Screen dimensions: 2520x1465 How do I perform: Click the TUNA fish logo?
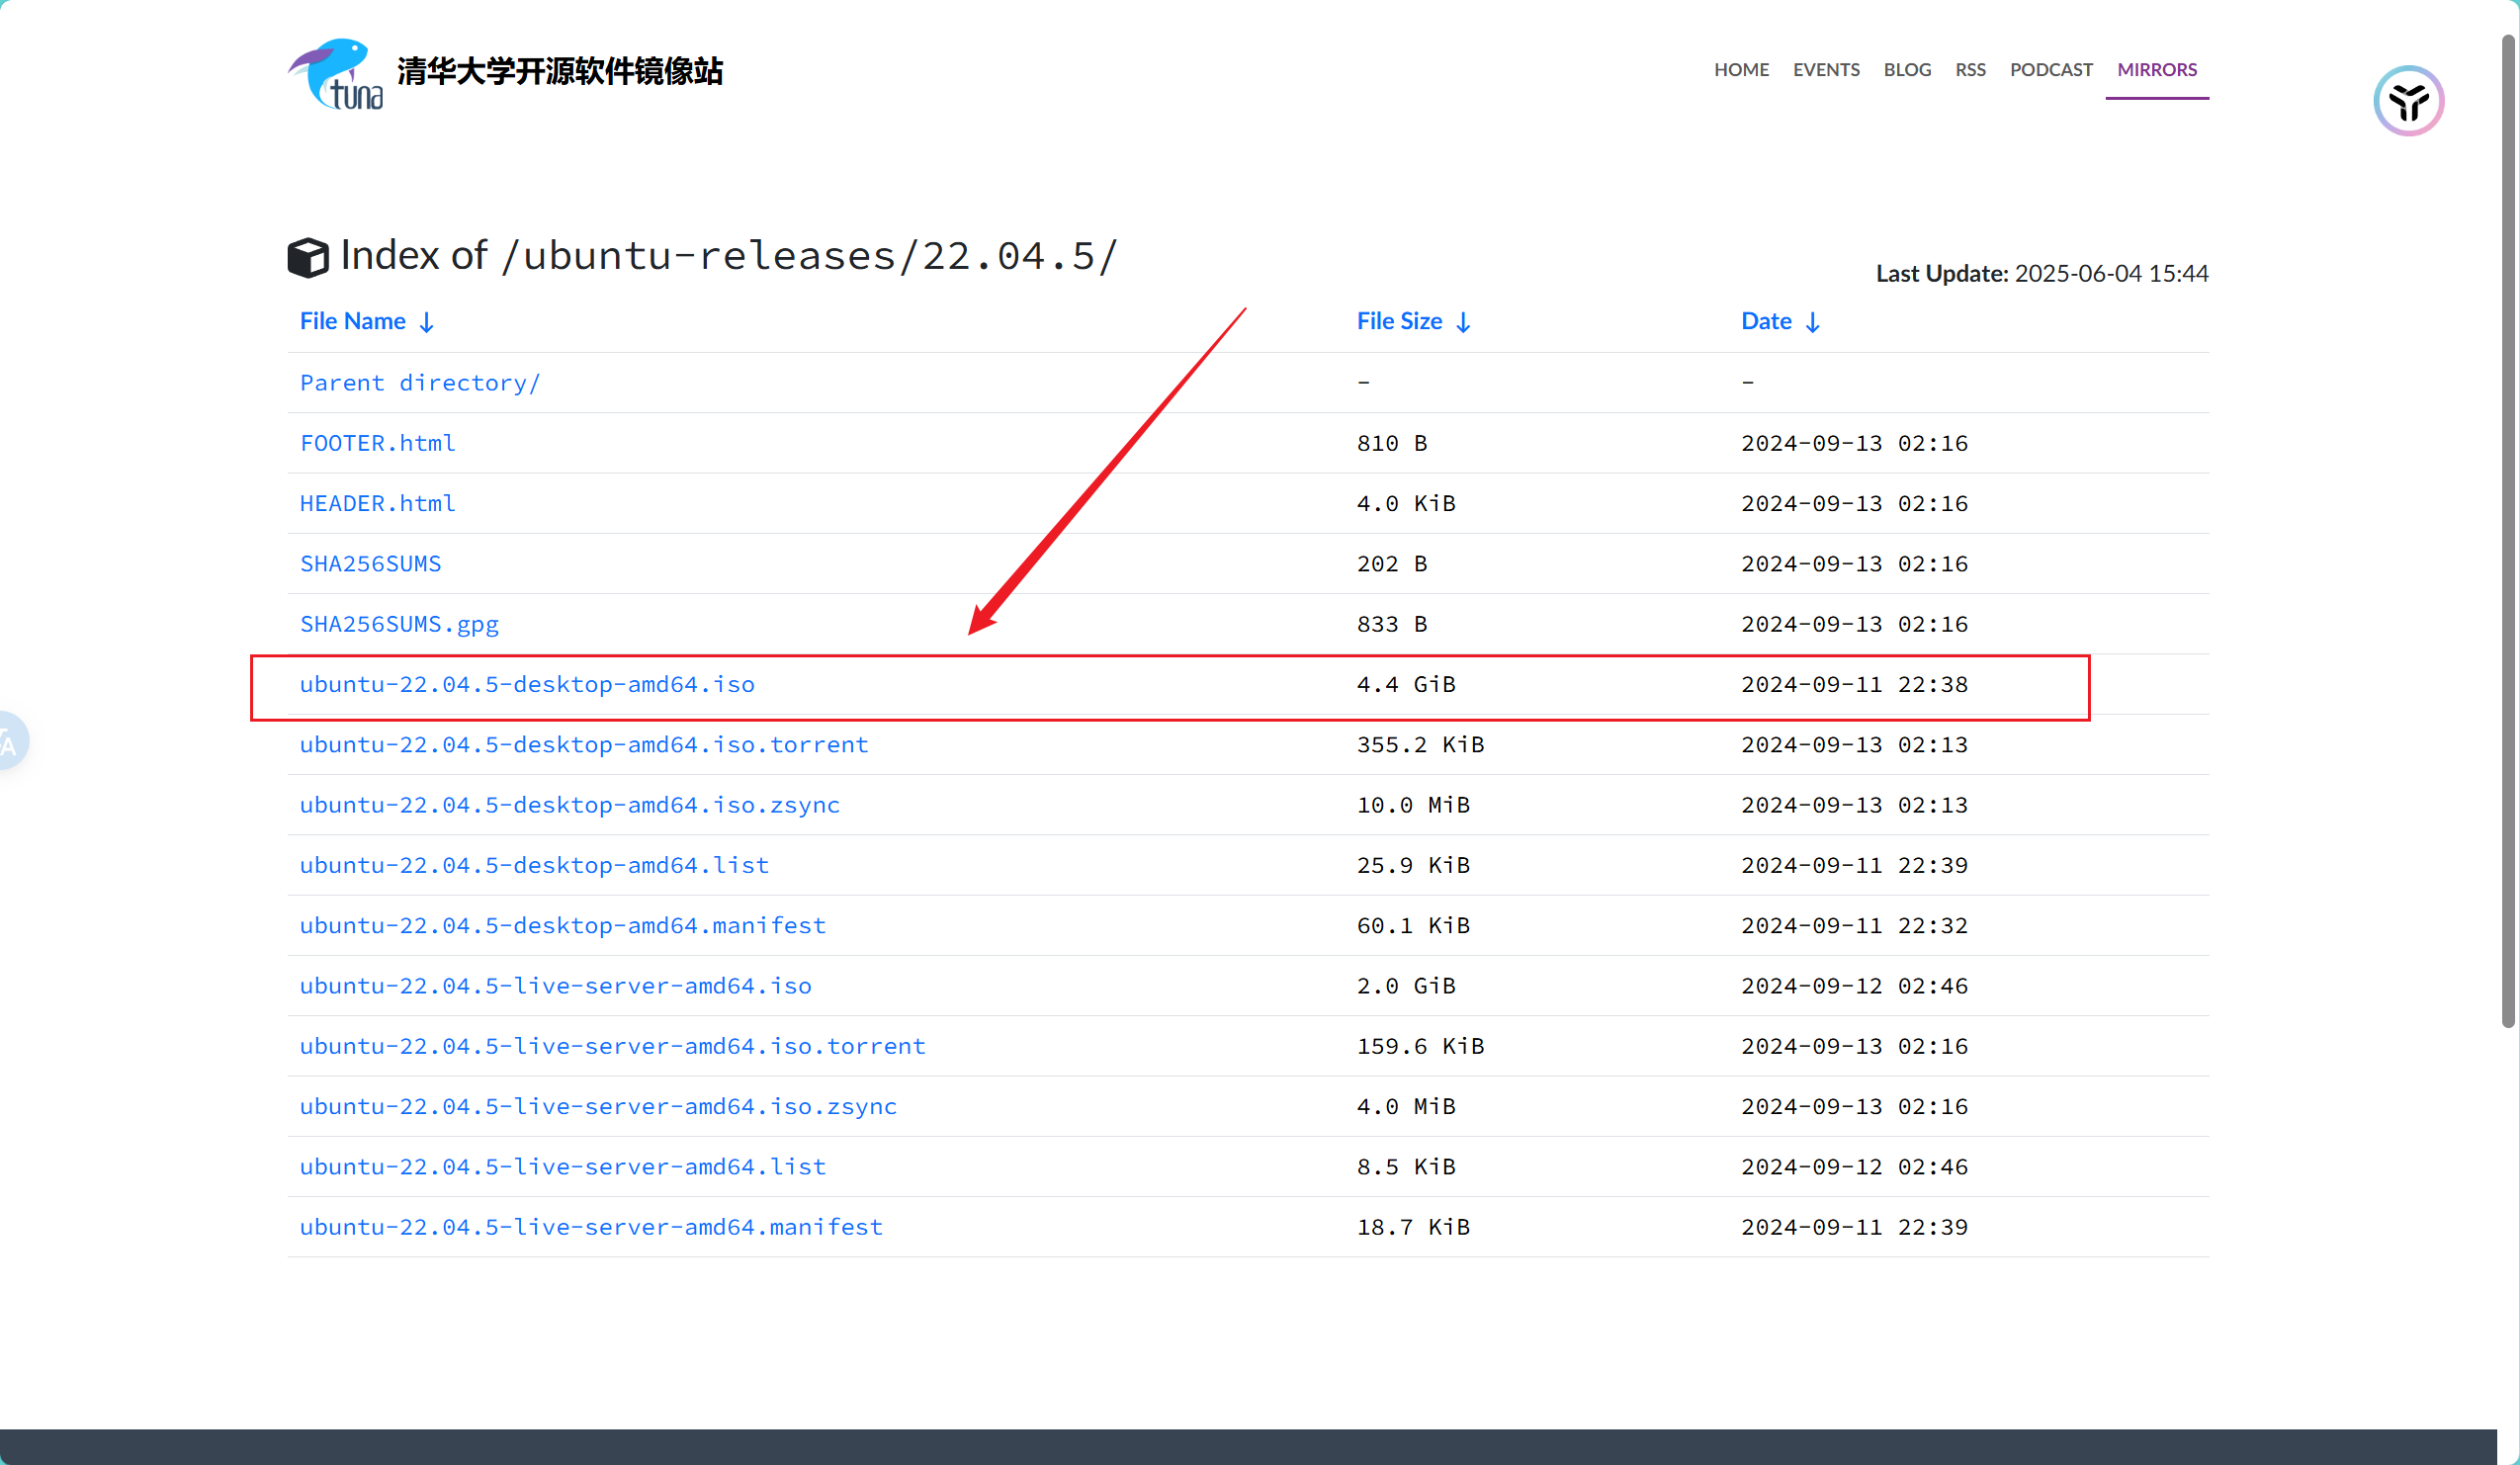click(335, 74)
